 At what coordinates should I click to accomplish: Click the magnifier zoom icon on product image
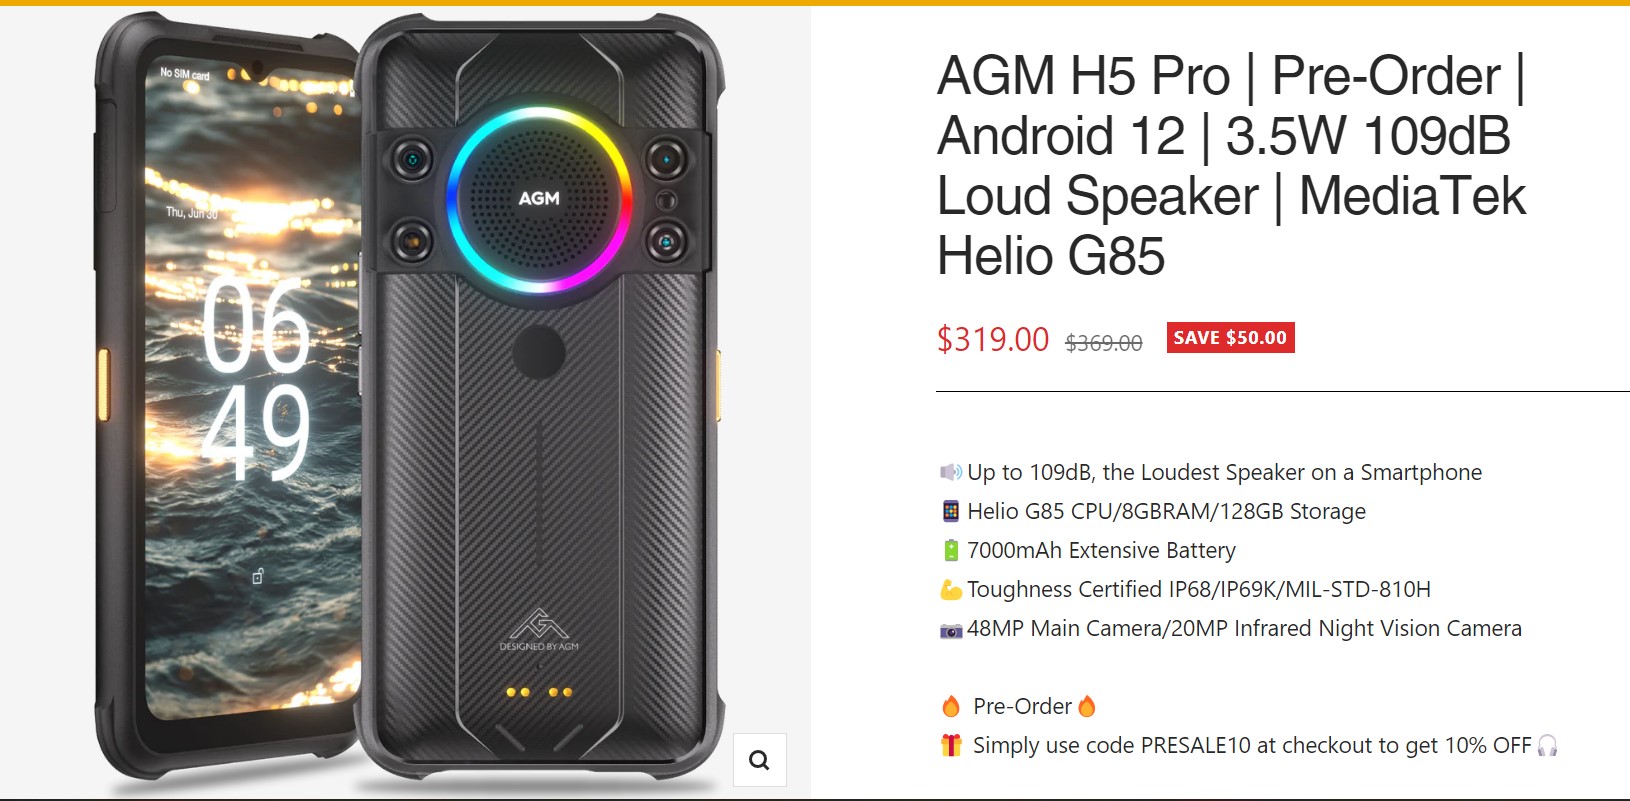[759, 760]
